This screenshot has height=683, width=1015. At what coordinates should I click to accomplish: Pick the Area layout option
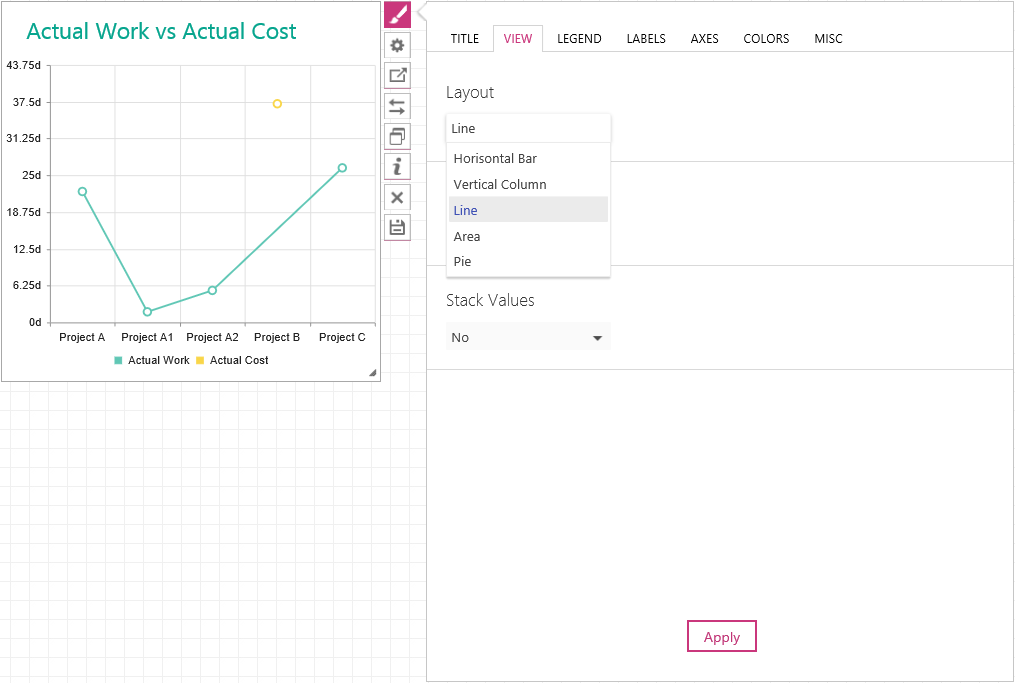click(528, 236)
